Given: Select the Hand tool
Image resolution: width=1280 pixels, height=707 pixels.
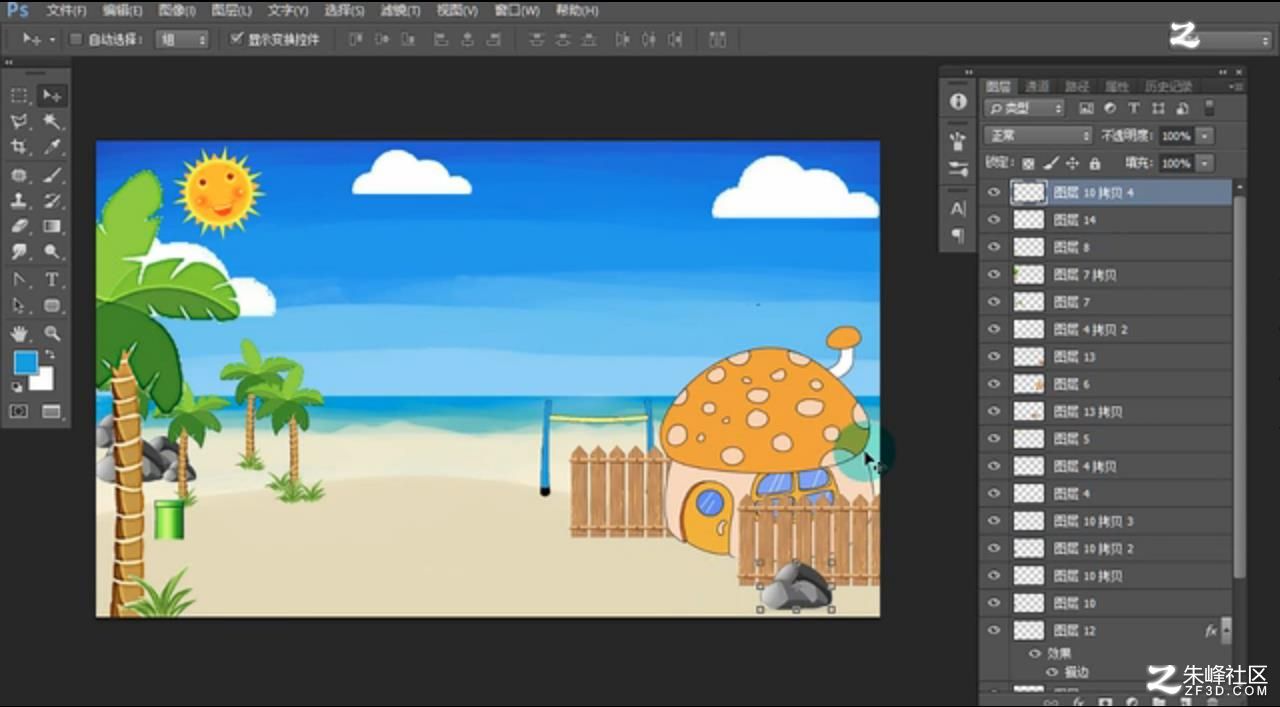Looking at the screenshot, I should pos(19,333).
